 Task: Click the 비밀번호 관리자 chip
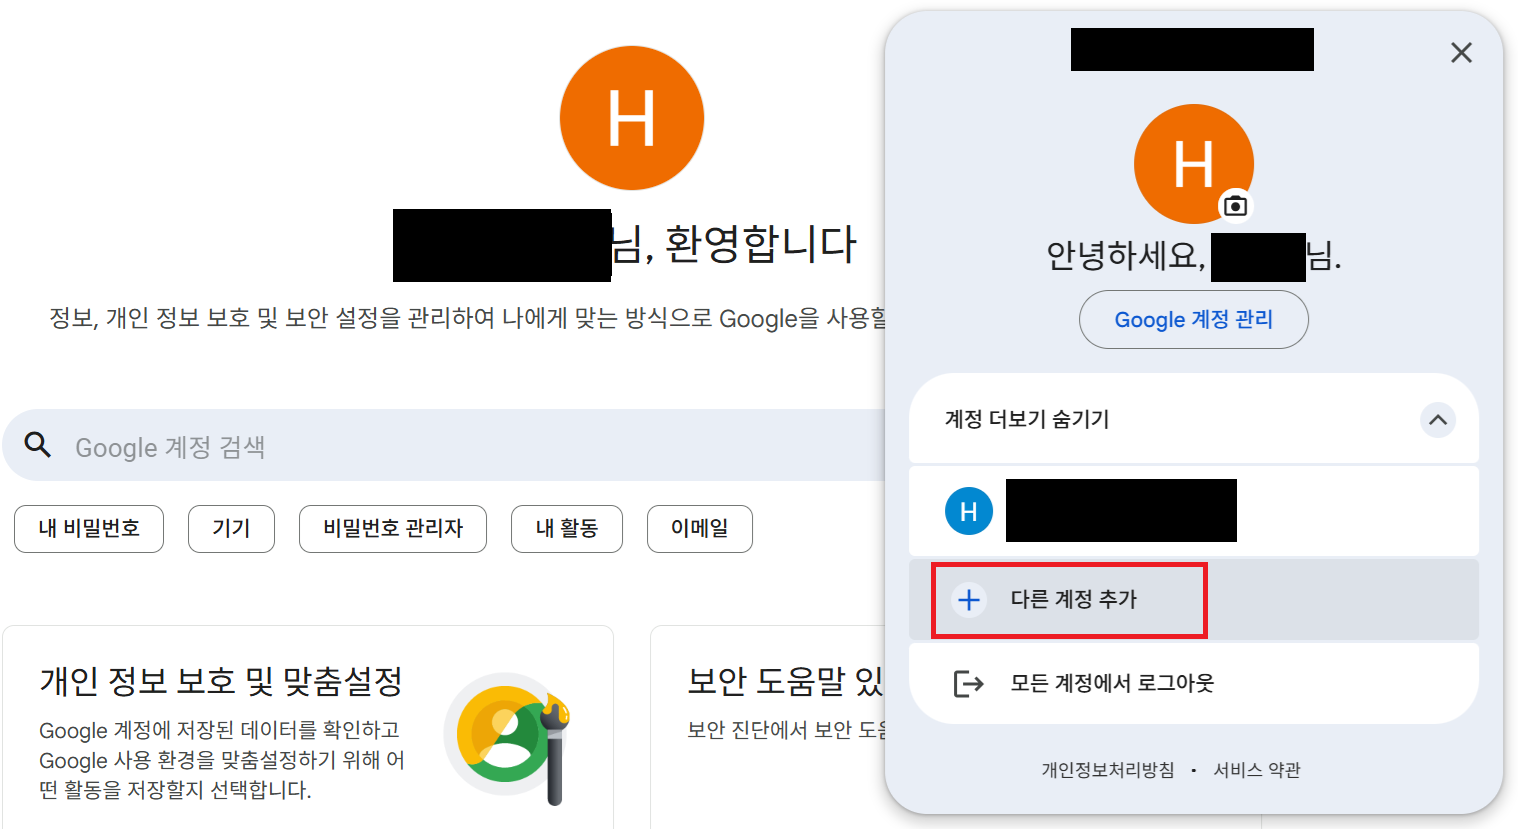tap(393, 529)
